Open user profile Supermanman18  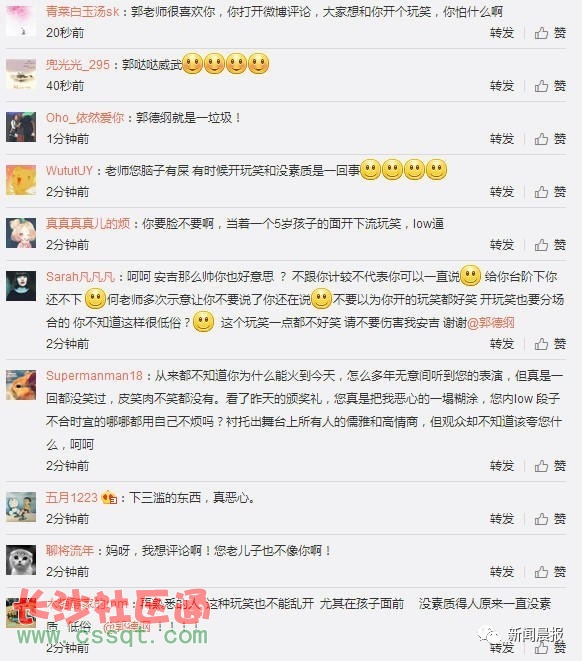pyautogui.click(x=94, y=376)
